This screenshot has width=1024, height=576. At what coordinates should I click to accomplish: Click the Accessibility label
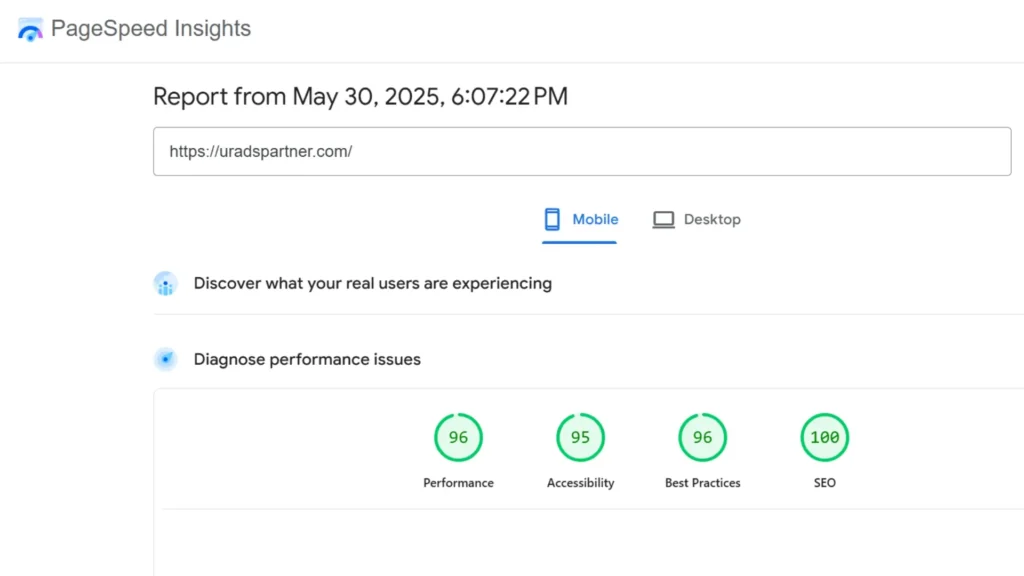(581, 483)
